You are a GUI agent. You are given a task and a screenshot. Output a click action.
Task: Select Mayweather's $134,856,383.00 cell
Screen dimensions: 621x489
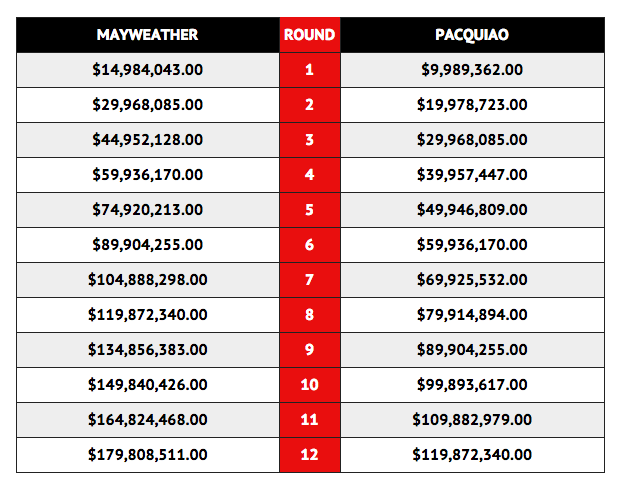pos(148,350)
